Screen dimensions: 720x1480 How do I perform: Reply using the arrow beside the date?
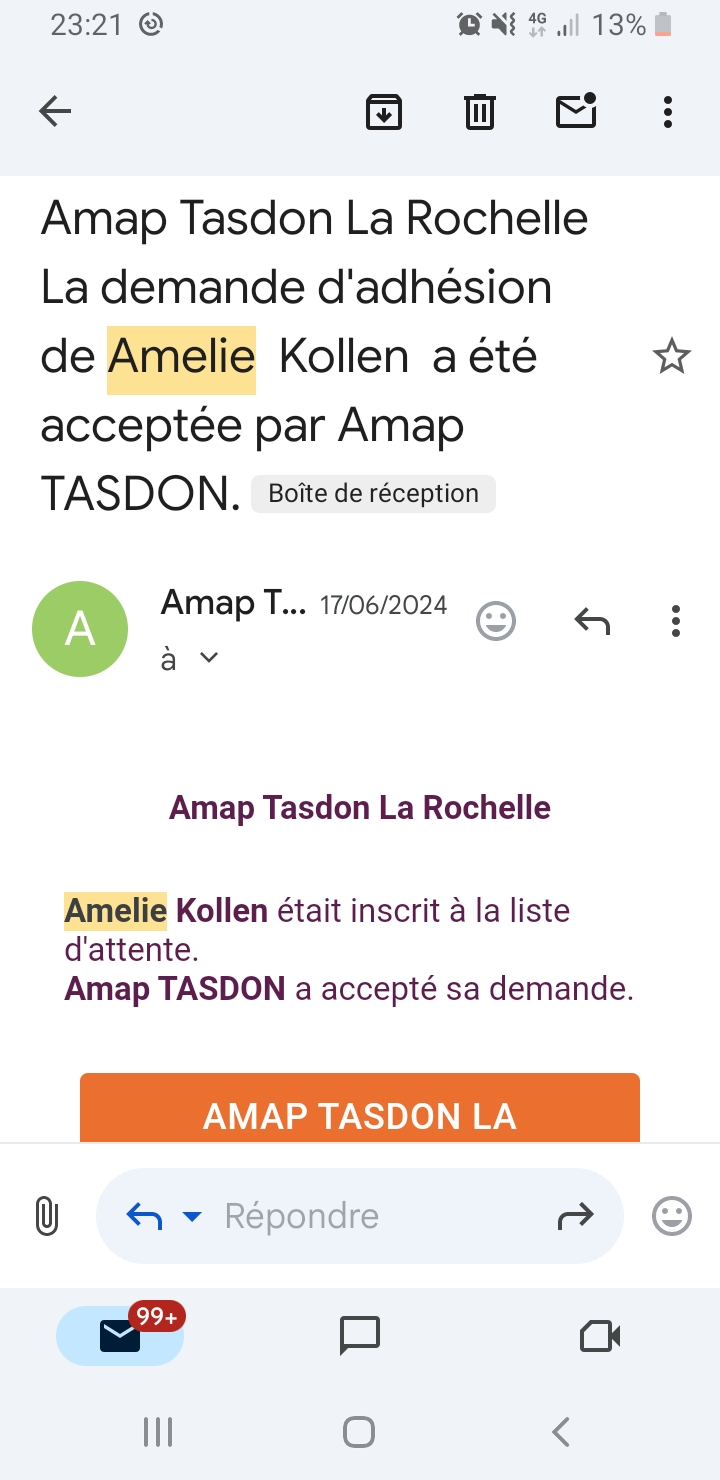592,621
